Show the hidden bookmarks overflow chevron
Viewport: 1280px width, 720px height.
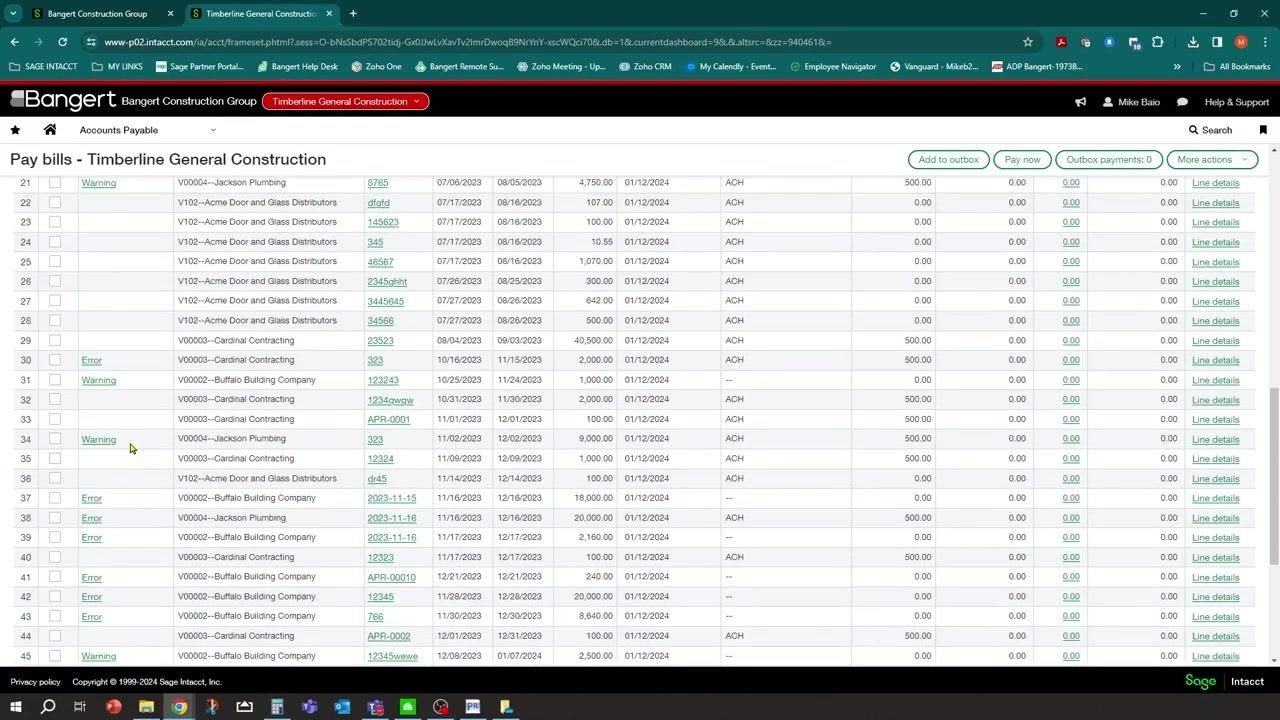click(x=1177, y=67)
